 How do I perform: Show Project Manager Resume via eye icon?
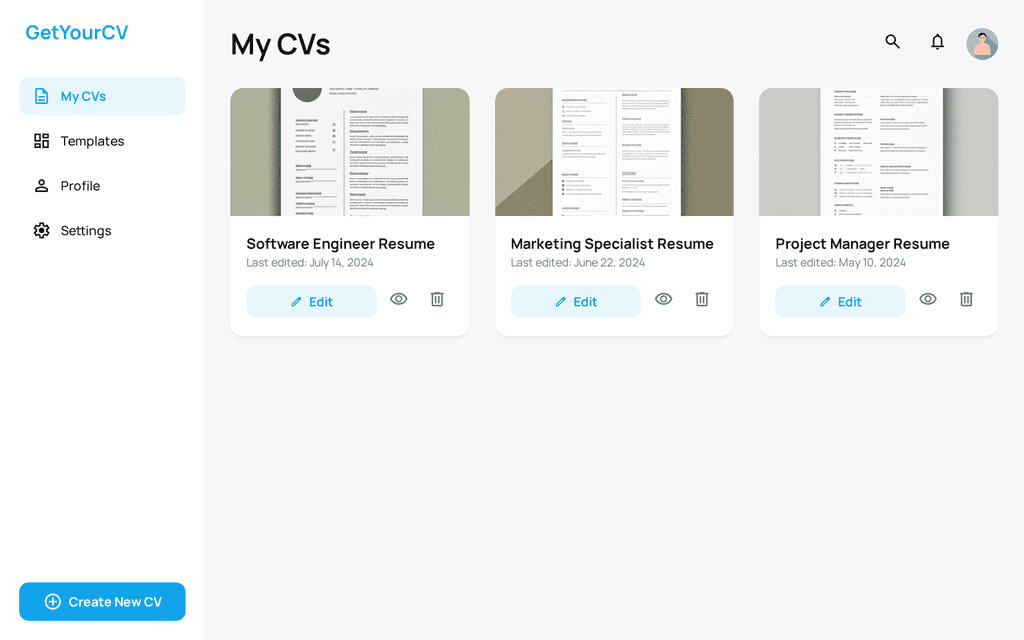pos(928,299)
